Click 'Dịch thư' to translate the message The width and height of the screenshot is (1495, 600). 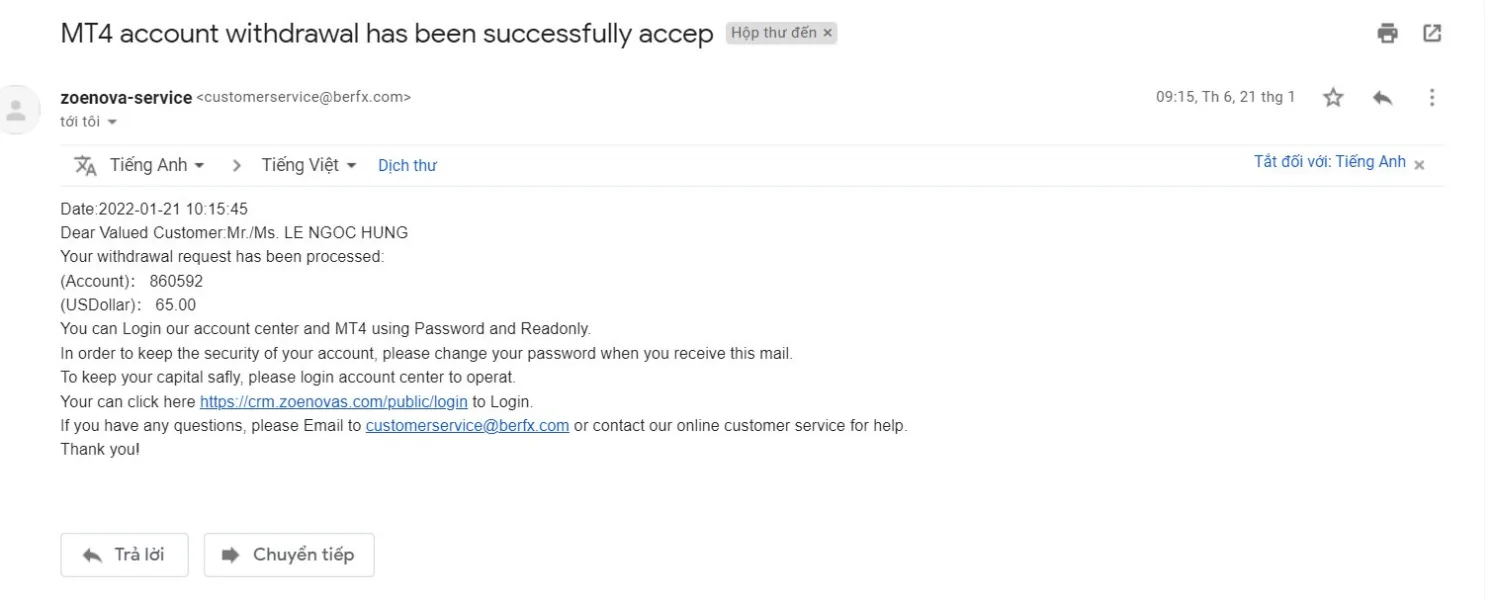(407, 166)
